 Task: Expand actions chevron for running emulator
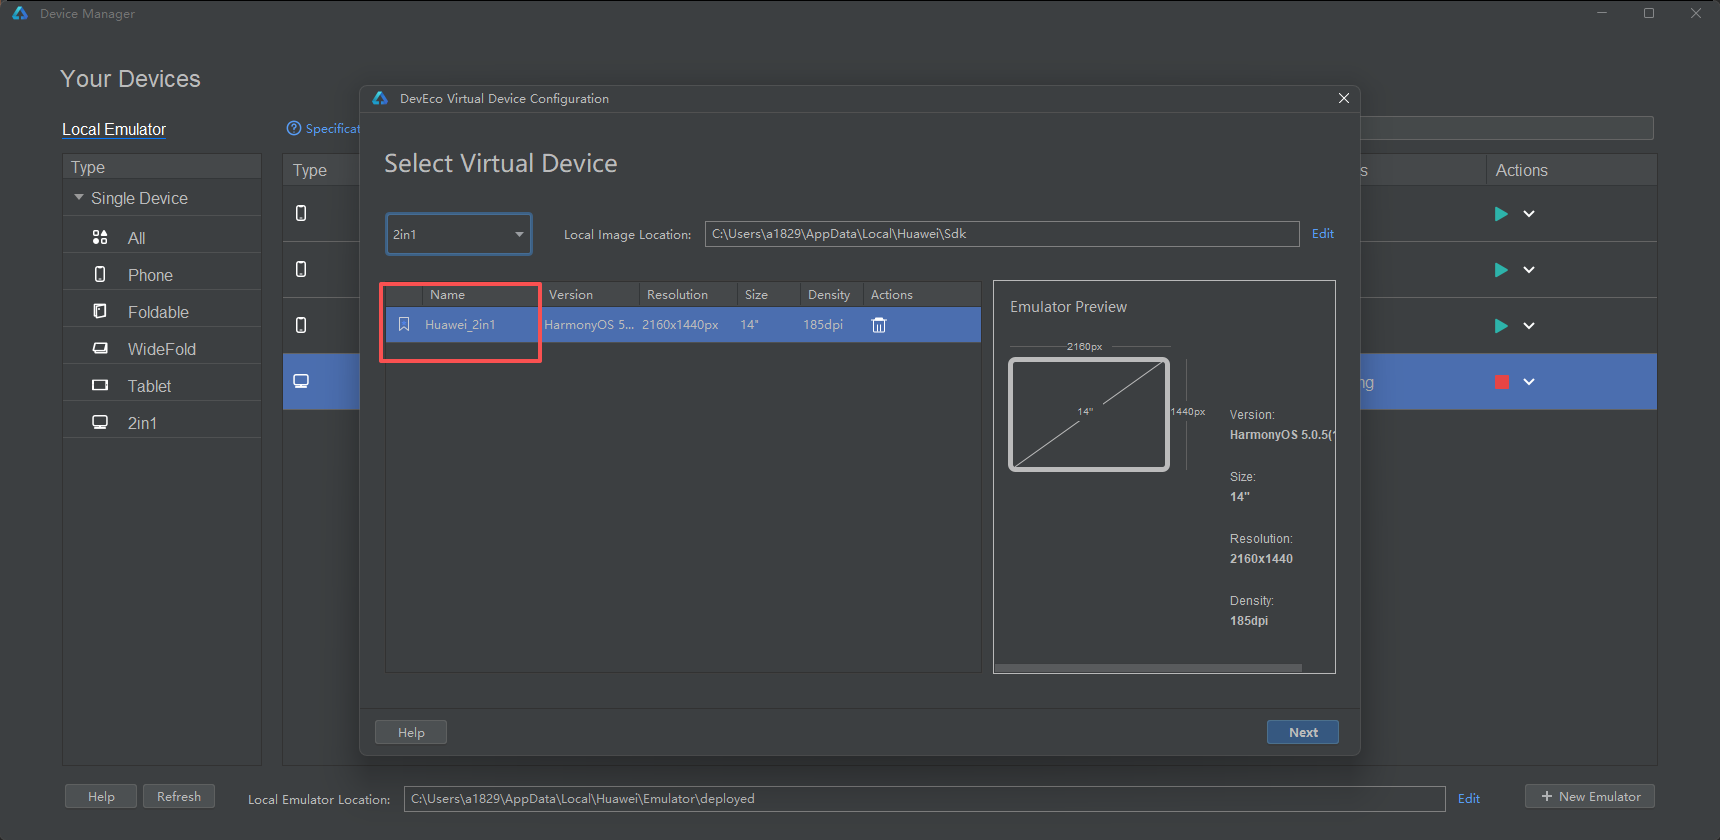tap(1529, 382)
